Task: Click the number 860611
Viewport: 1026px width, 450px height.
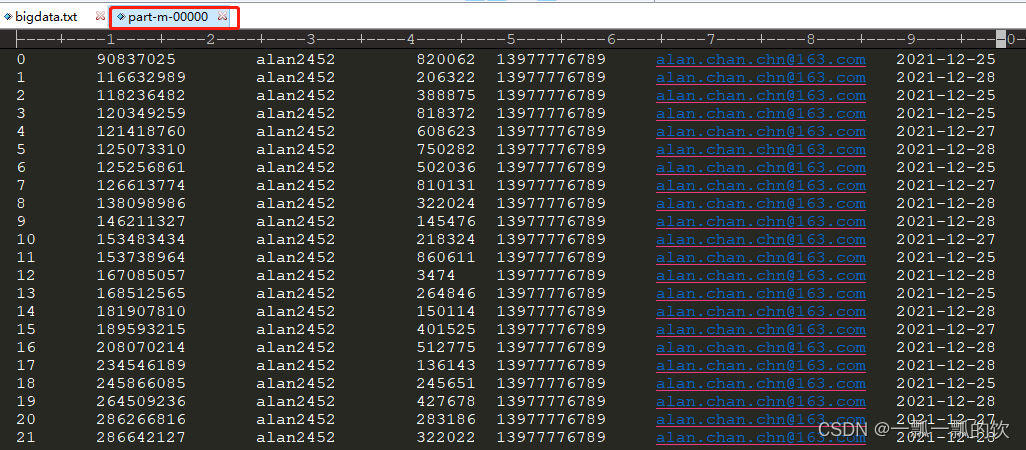Action: tap(446, 257)
